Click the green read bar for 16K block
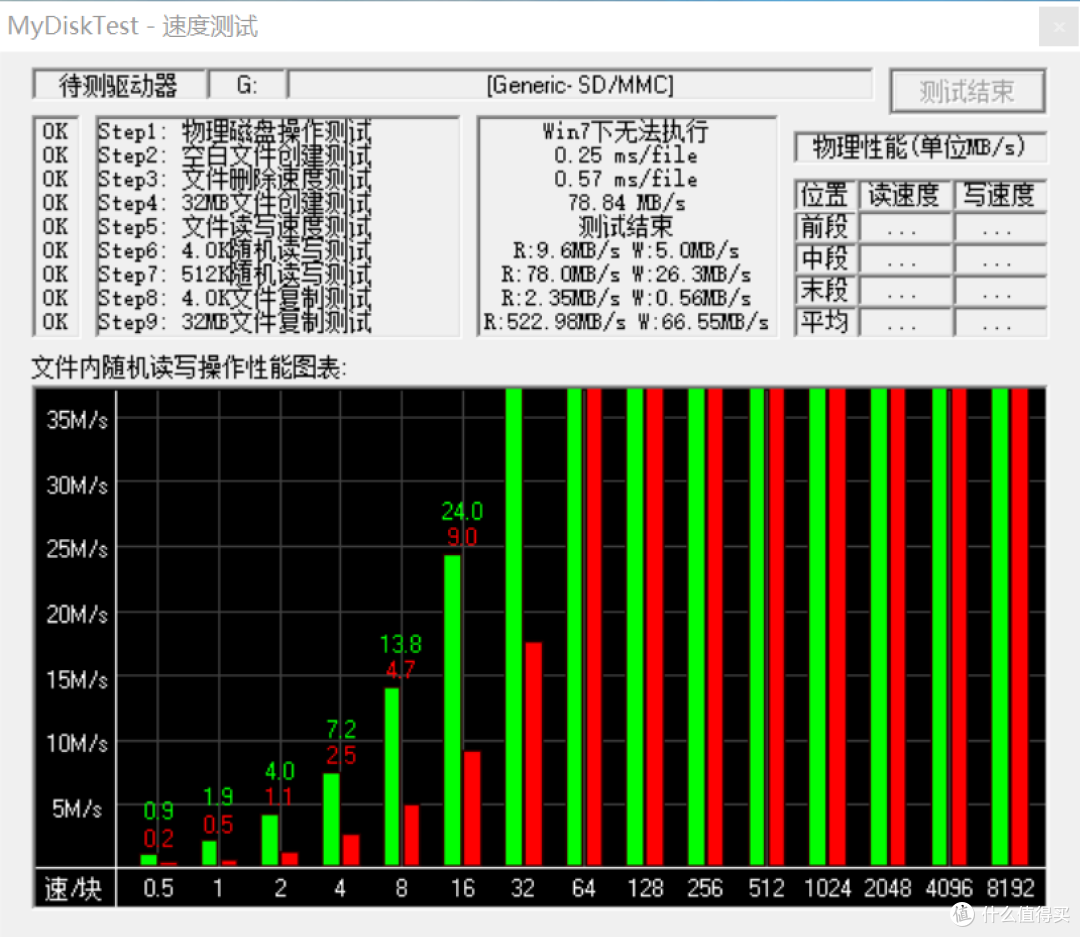The image size is (1080, 937). point(453,710)
